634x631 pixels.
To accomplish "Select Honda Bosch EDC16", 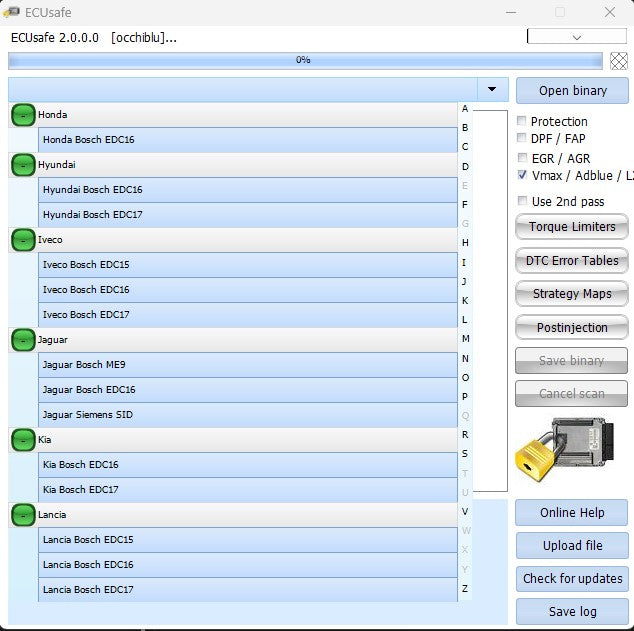I will click(248, 140).
